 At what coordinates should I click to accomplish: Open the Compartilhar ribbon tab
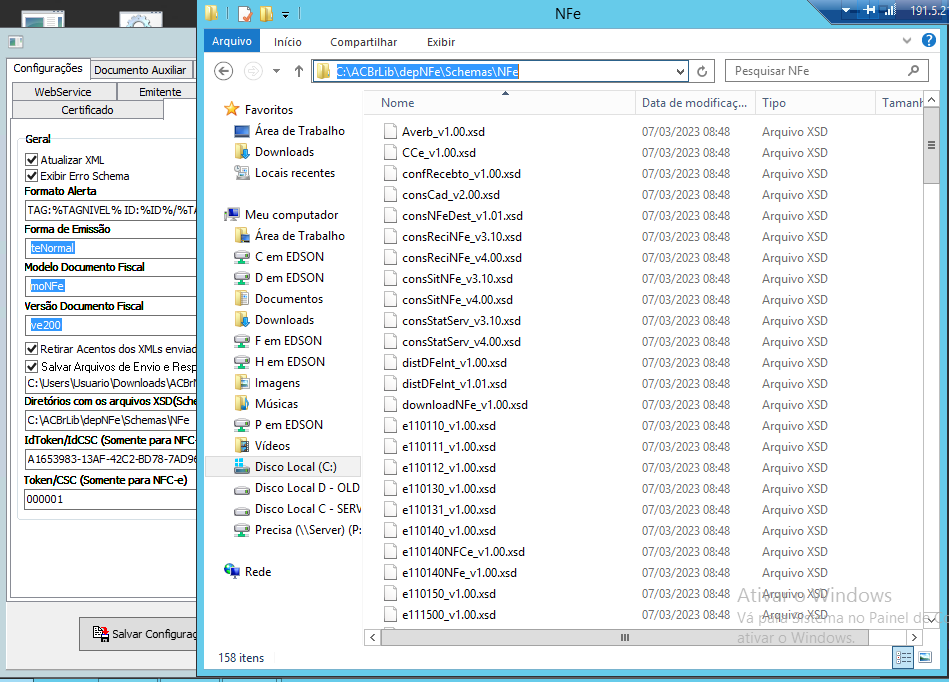[x=364, y=42]
